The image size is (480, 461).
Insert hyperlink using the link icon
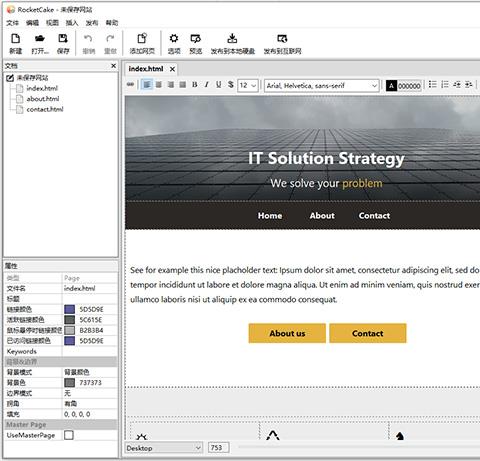click(x=131, y=85)
